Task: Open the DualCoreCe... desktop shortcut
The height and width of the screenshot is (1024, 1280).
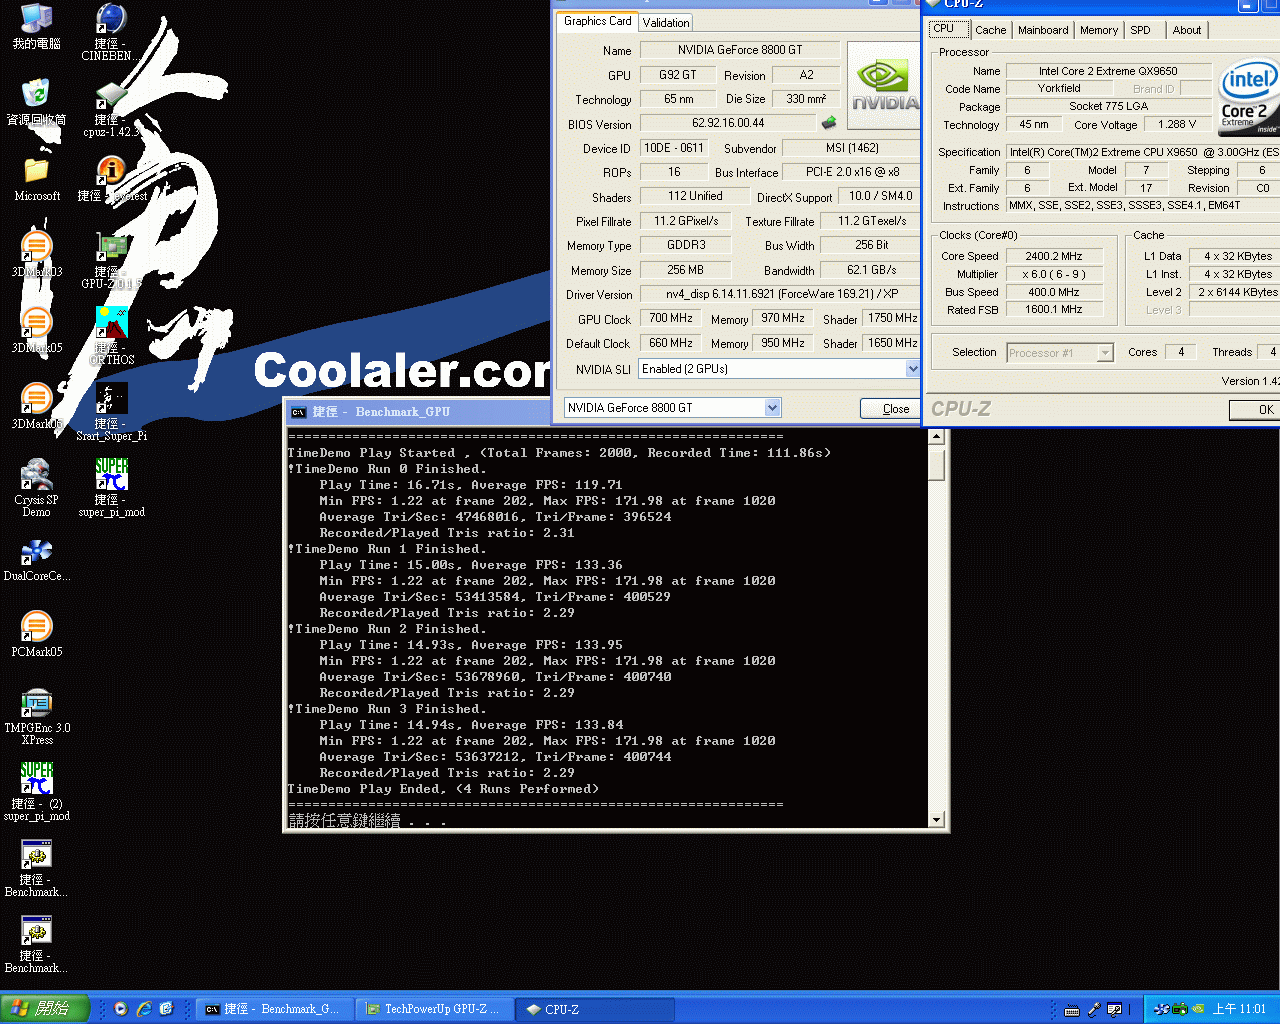Action: pyautogui.click(x=36, y=560)
